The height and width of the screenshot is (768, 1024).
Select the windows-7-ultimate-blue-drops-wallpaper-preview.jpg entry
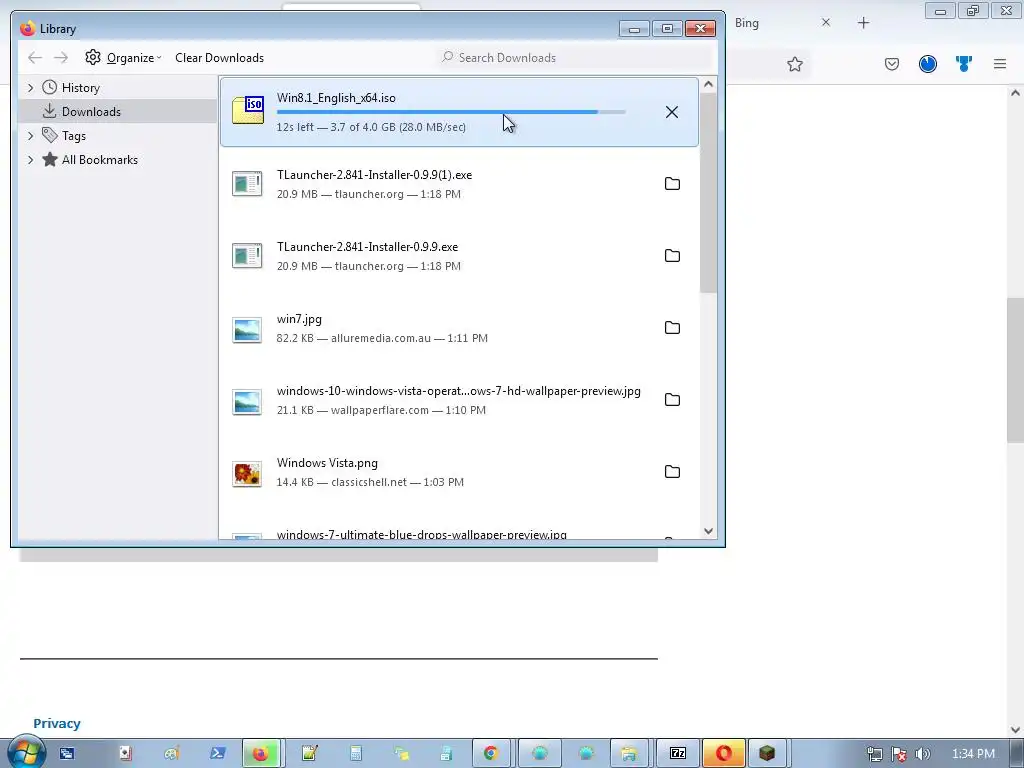[x=422, y=534]
